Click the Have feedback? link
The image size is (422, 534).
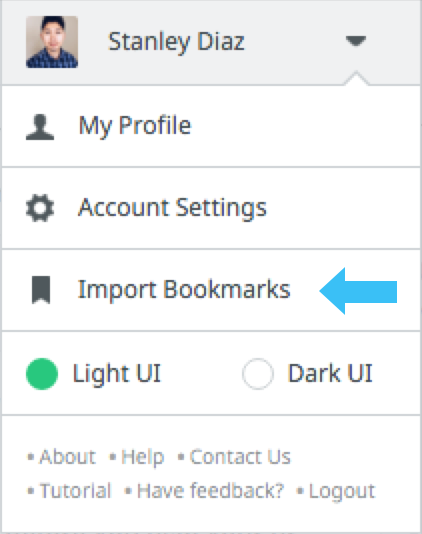pos(210,491)
